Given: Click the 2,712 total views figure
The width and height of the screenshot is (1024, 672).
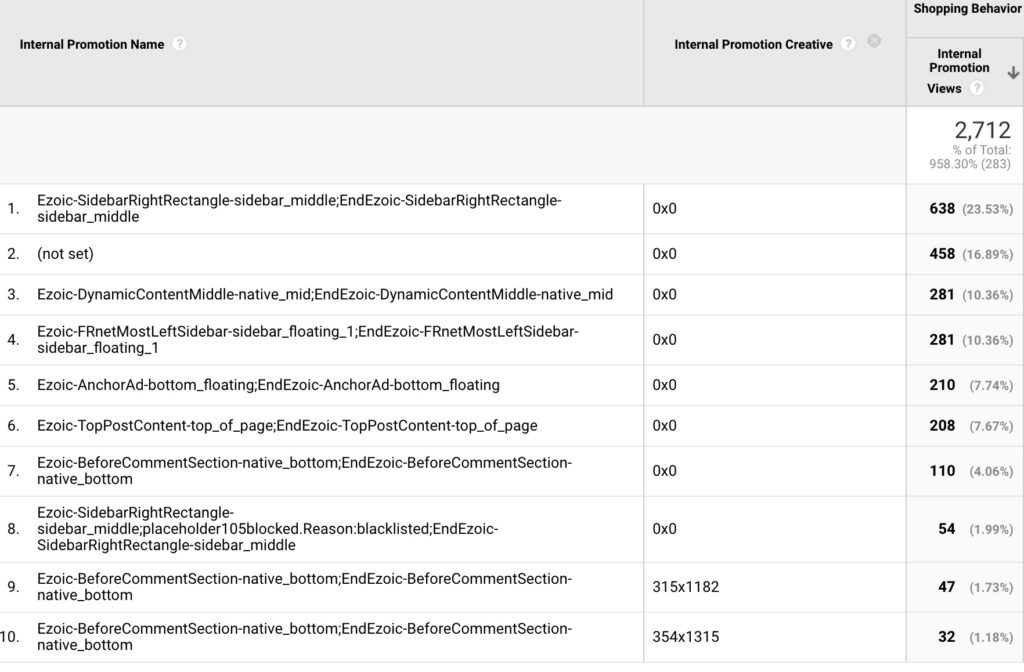Looking at the screenshot, I should coord(982,130).
